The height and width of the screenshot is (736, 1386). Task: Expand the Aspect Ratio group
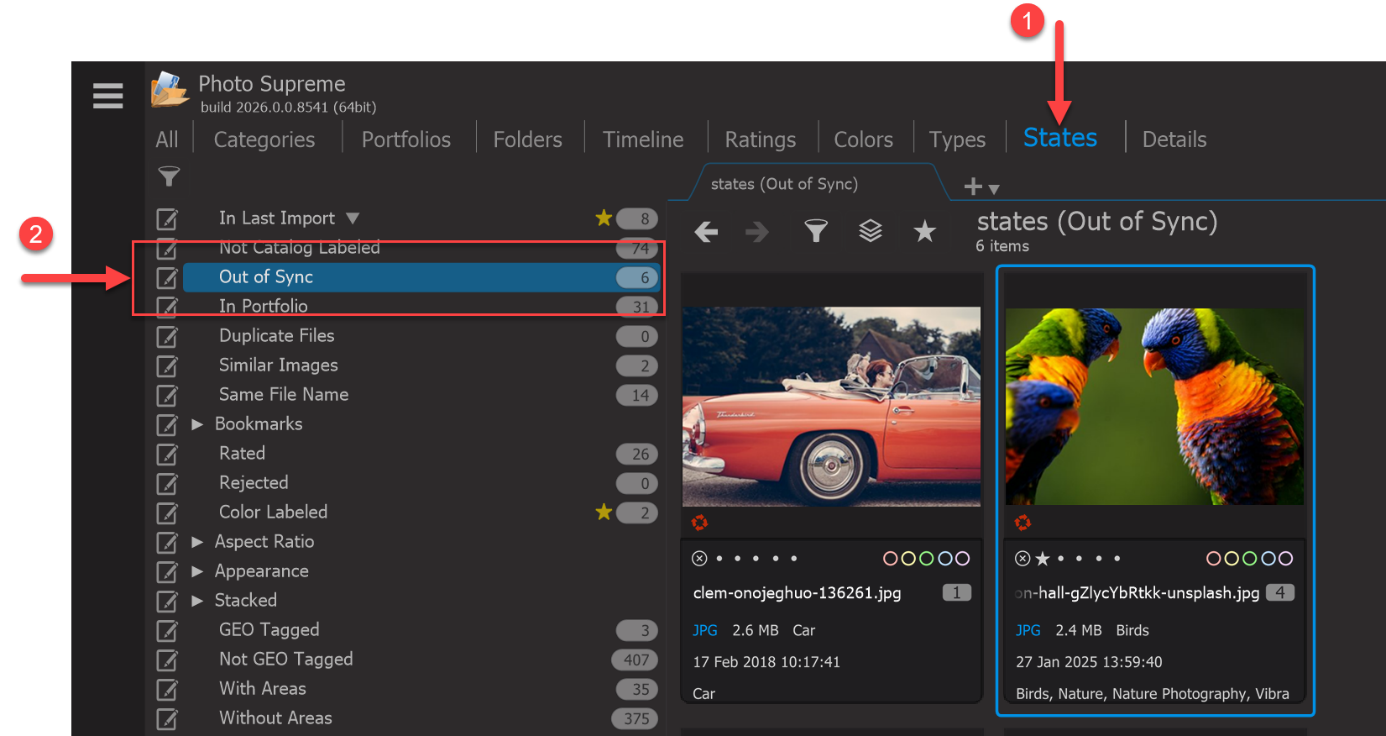pyautogui.click(x=197, y=542)
